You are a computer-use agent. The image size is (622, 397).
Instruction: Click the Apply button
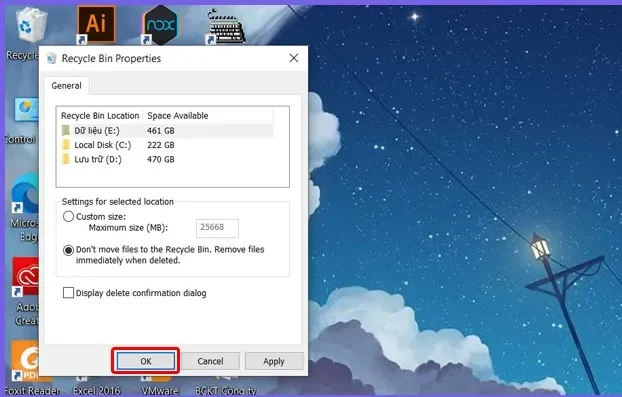274,361
